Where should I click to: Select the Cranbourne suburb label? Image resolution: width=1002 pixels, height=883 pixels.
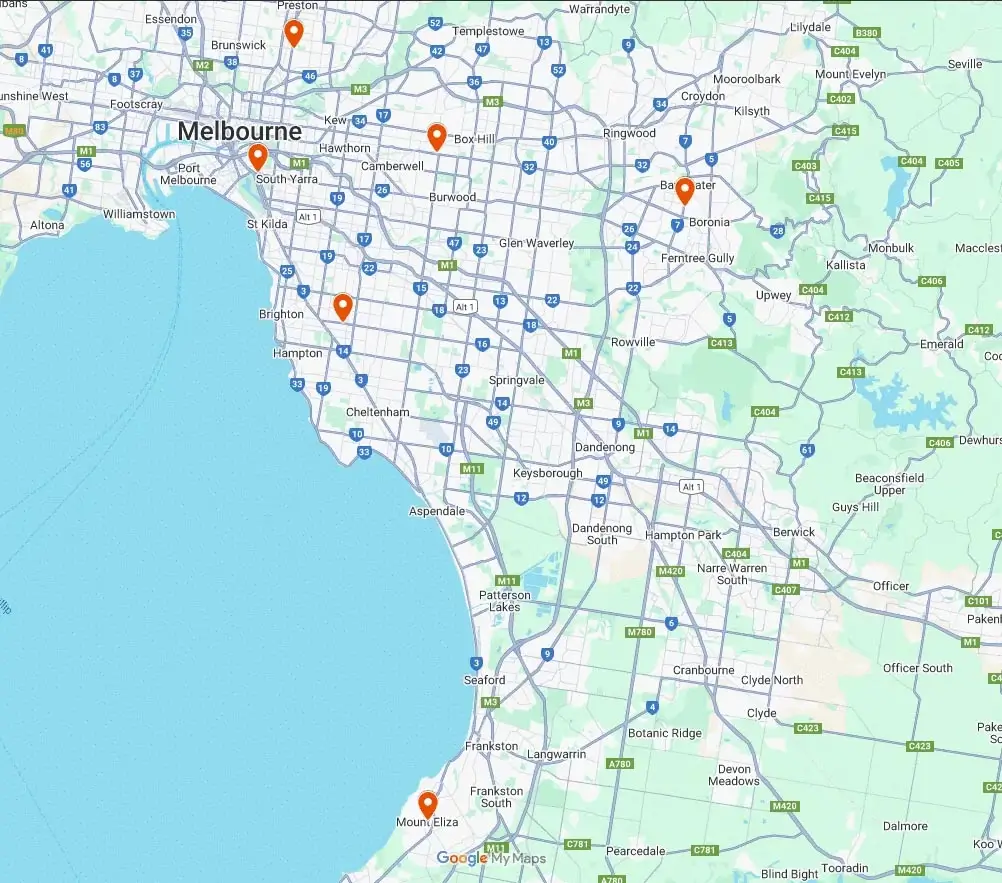click(703, 670)
